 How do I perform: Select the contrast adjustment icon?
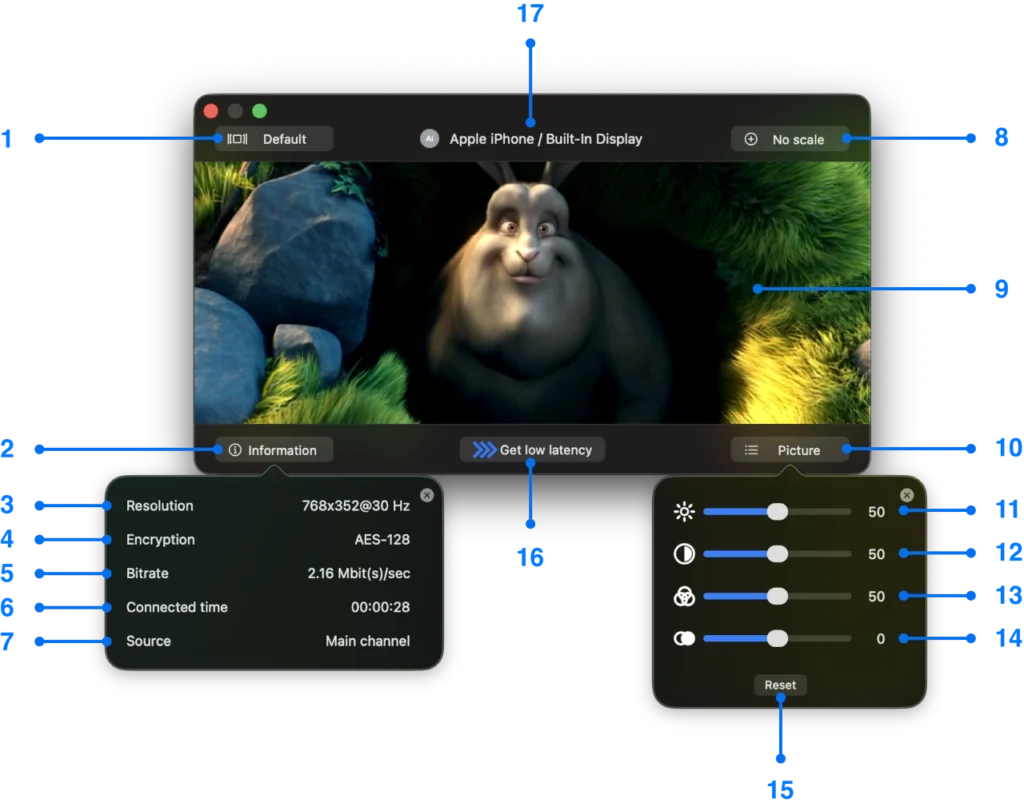pos(684,553)
